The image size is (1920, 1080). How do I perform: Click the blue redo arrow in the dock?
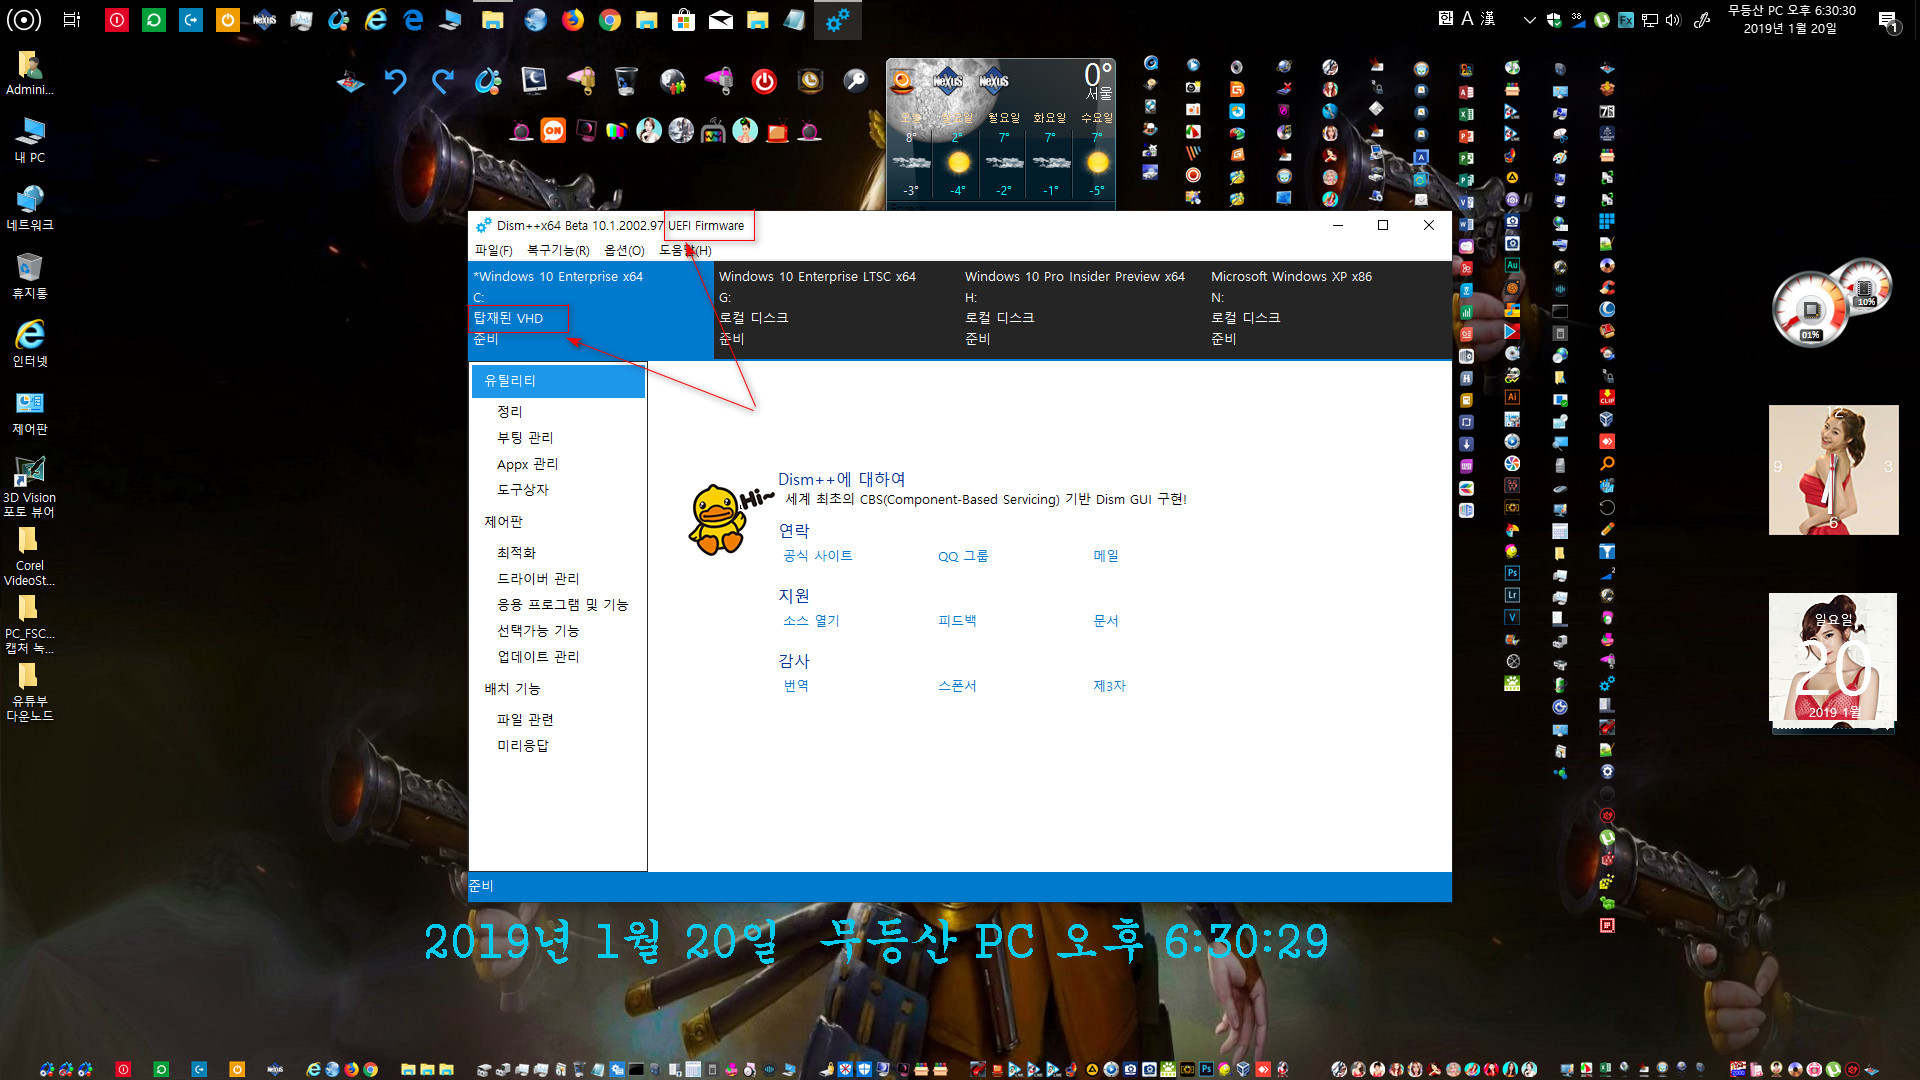(x=442, y=81)
